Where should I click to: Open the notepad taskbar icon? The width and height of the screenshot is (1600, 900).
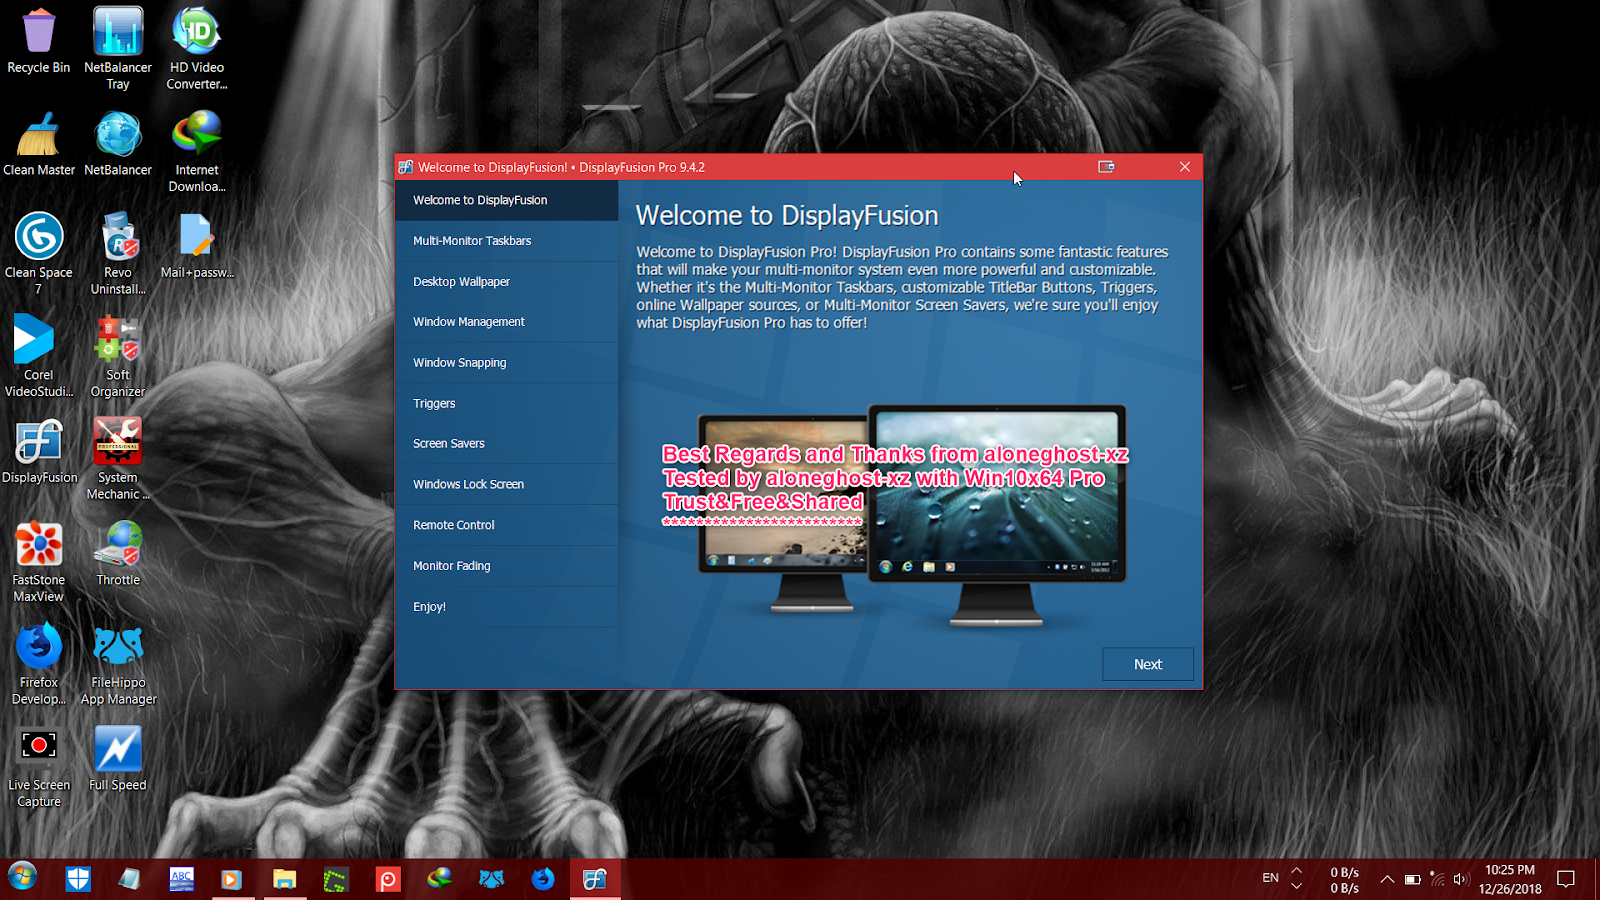[x=129, y=879]
